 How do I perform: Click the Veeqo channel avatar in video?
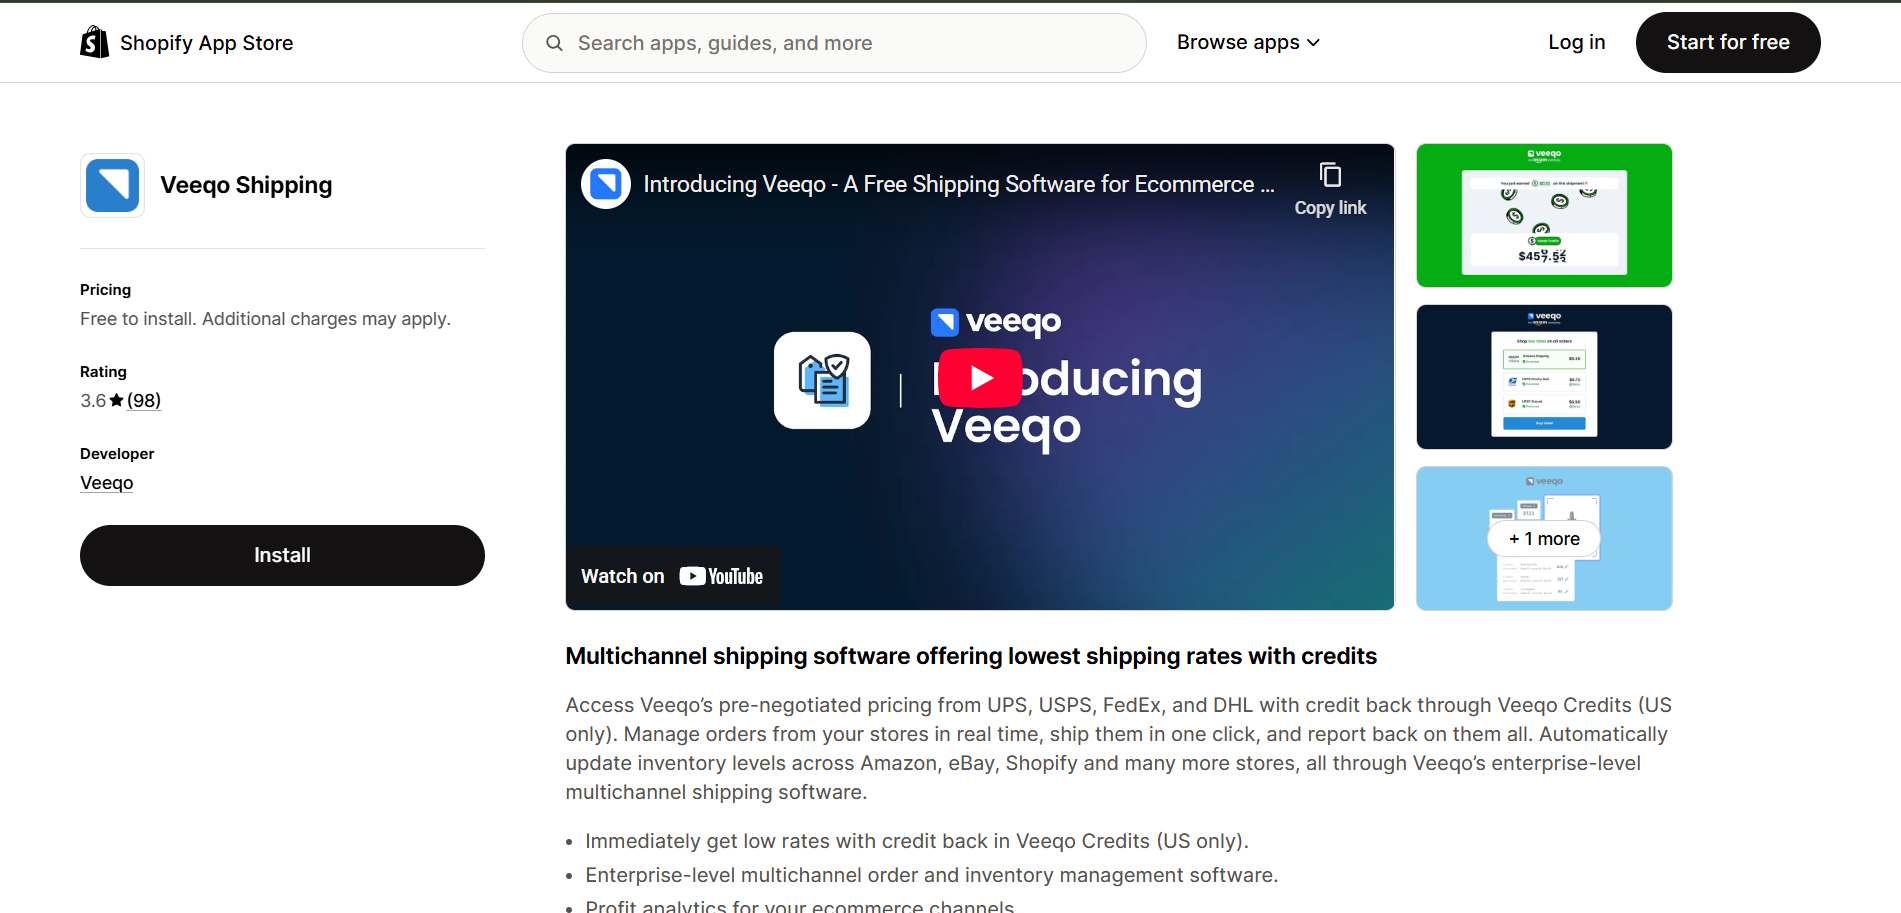point(606,184)
